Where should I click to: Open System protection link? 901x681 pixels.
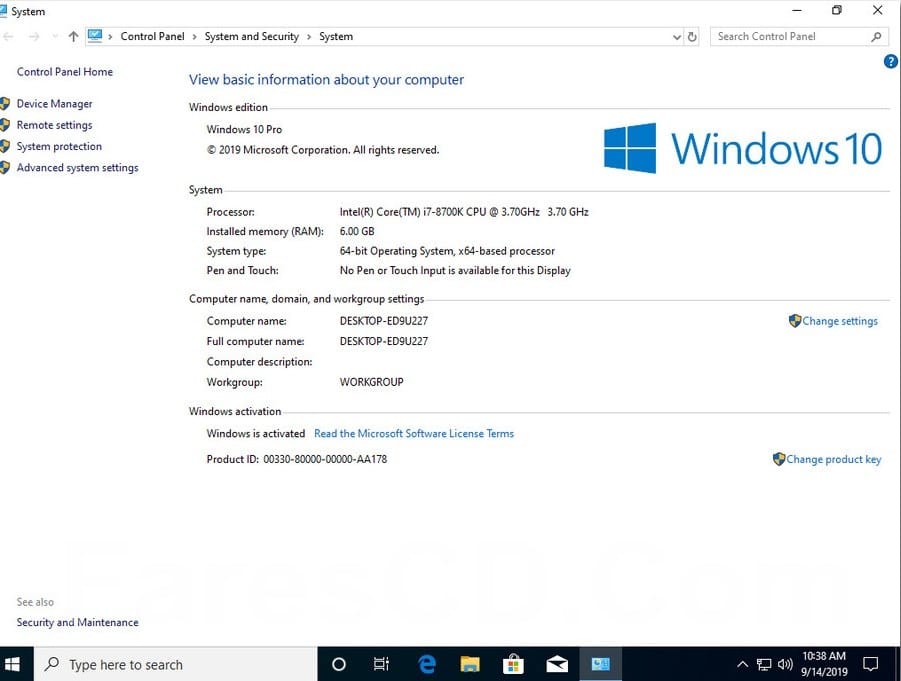[x=59, y=146]
